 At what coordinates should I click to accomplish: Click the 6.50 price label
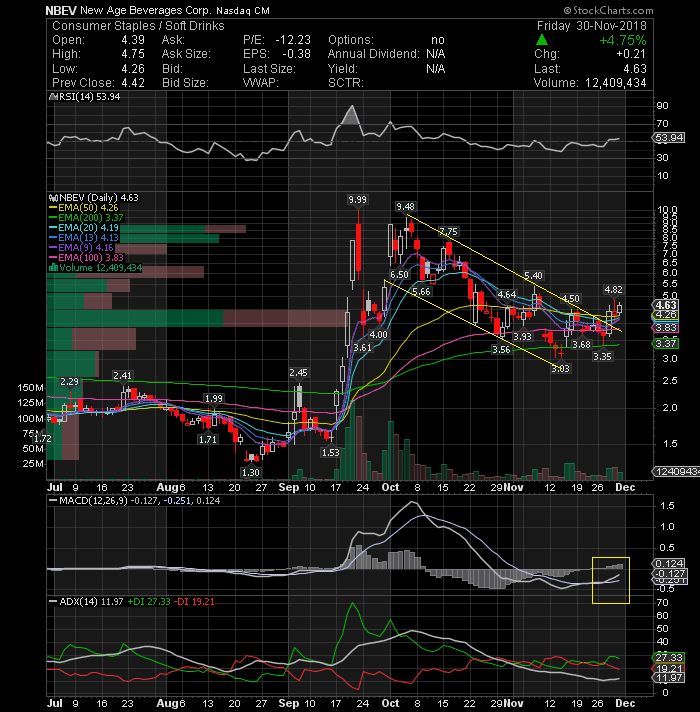pyautogui.click(x=399, y=275)
